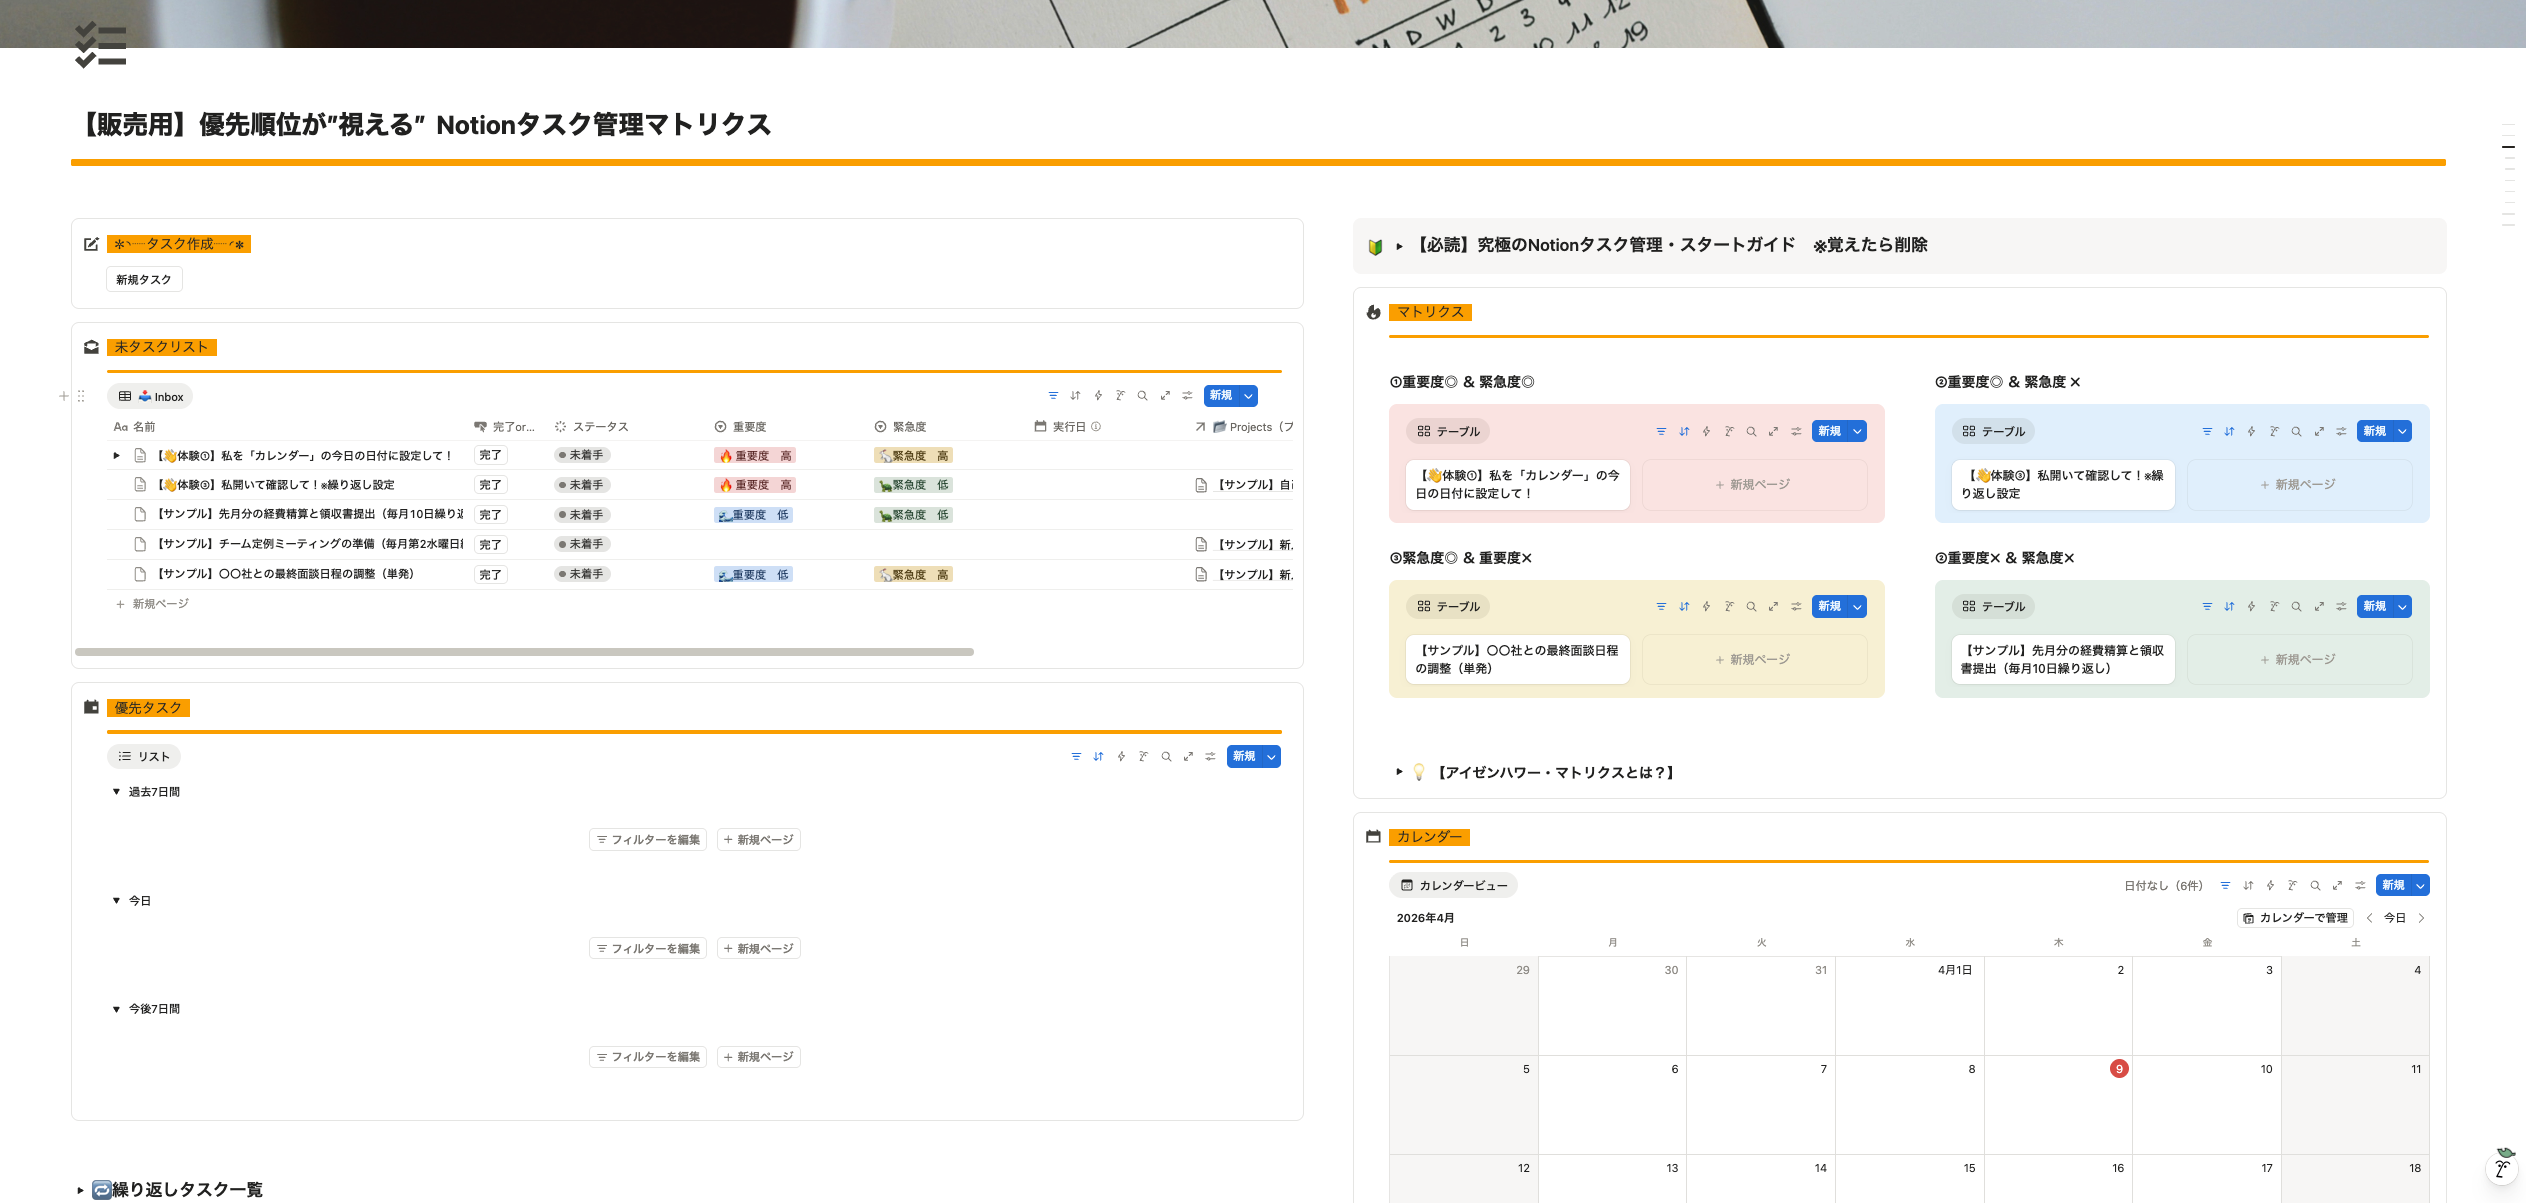Open dropdown arrow of Inbox 新規 button
The width and height of the screenshot is (2526, 1203).
pyautogui.click(x=1248, y=396)
